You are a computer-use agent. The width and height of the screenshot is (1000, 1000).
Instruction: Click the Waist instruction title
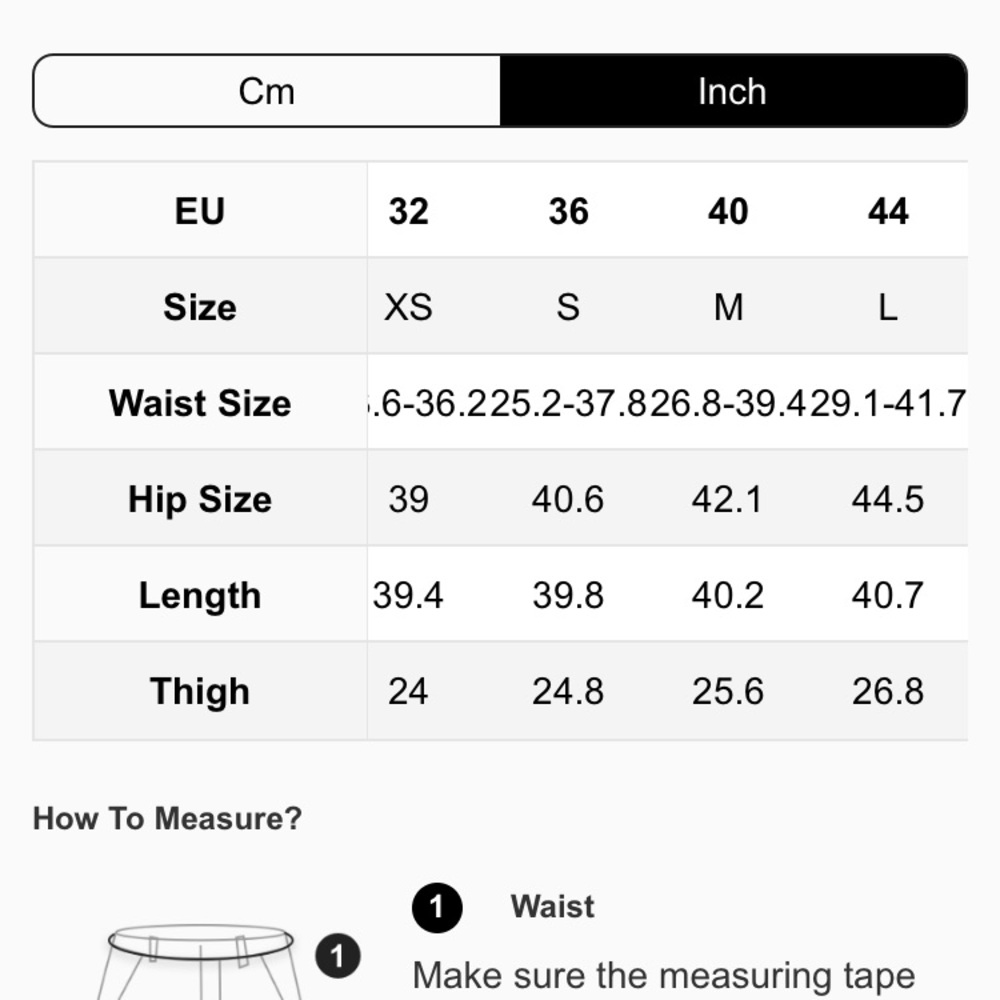pos(552,906)
